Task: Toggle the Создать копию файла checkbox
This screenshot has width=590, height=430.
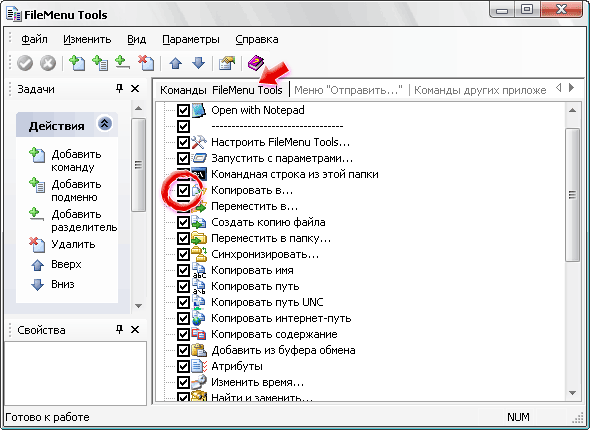Action: pos(183,222)
